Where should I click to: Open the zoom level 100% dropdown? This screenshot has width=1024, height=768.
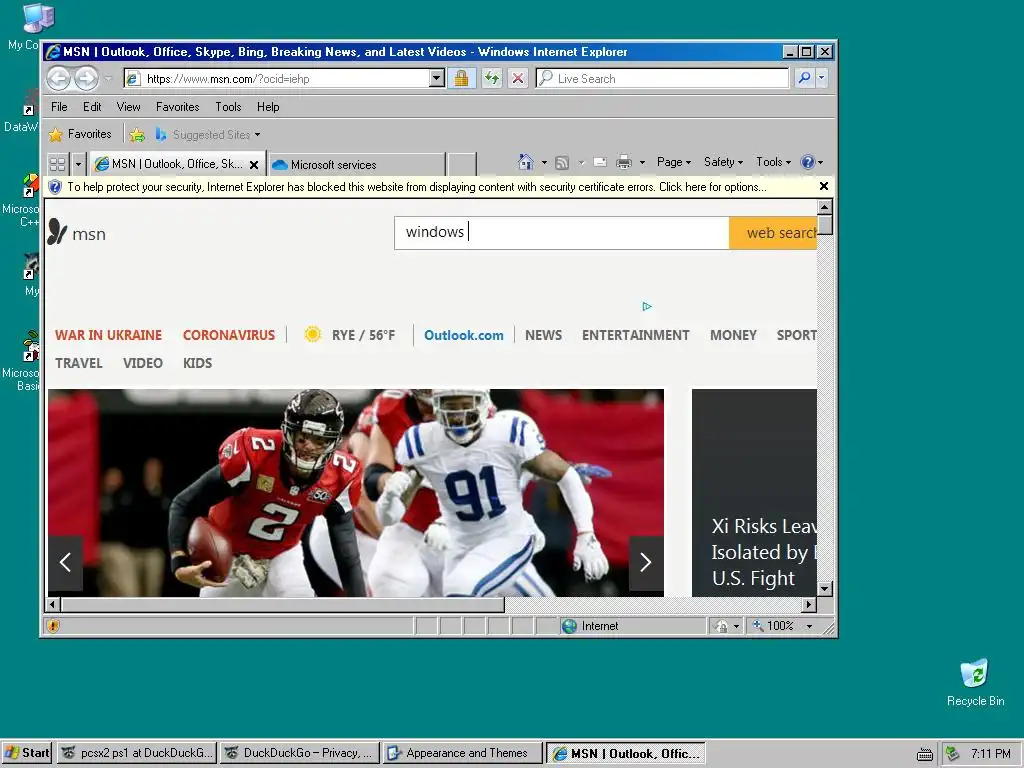click(x=810, y=626)
